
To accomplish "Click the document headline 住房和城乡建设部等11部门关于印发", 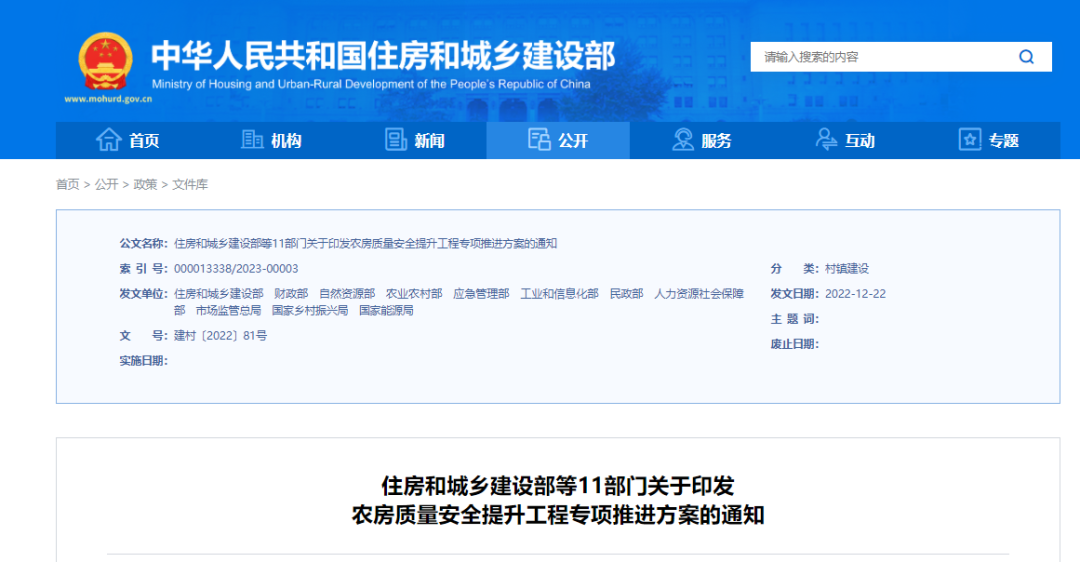I will click(x=557, y=486).
